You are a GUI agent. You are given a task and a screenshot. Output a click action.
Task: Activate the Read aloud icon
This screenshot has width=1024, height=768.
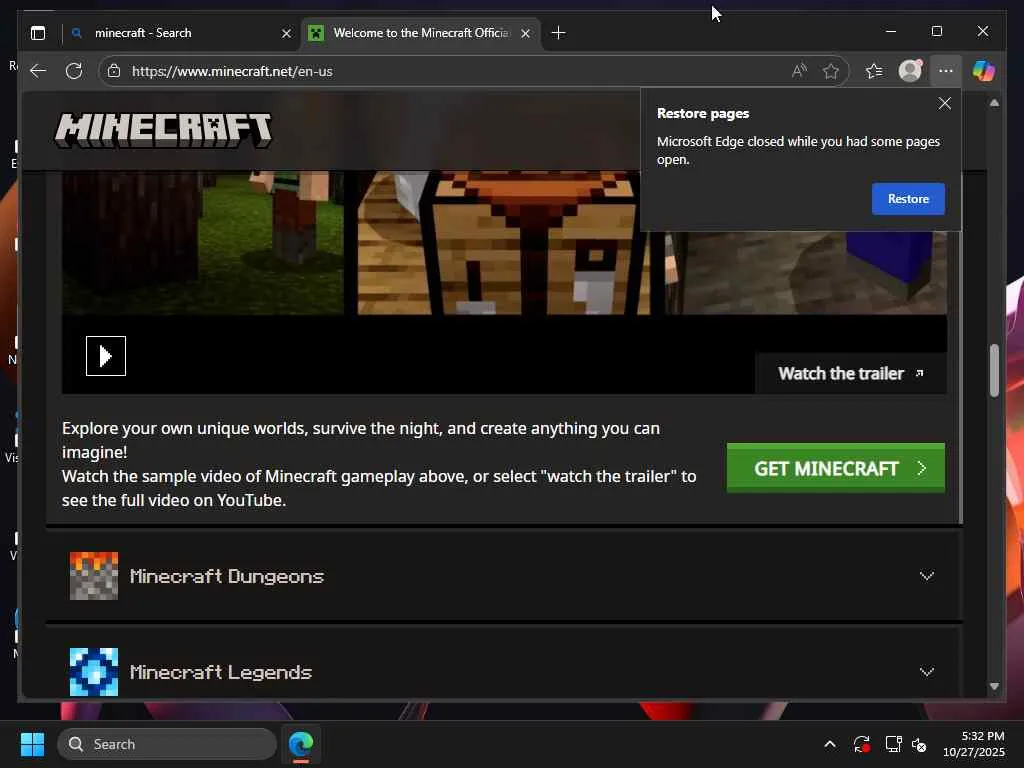[x=799, y=71]
